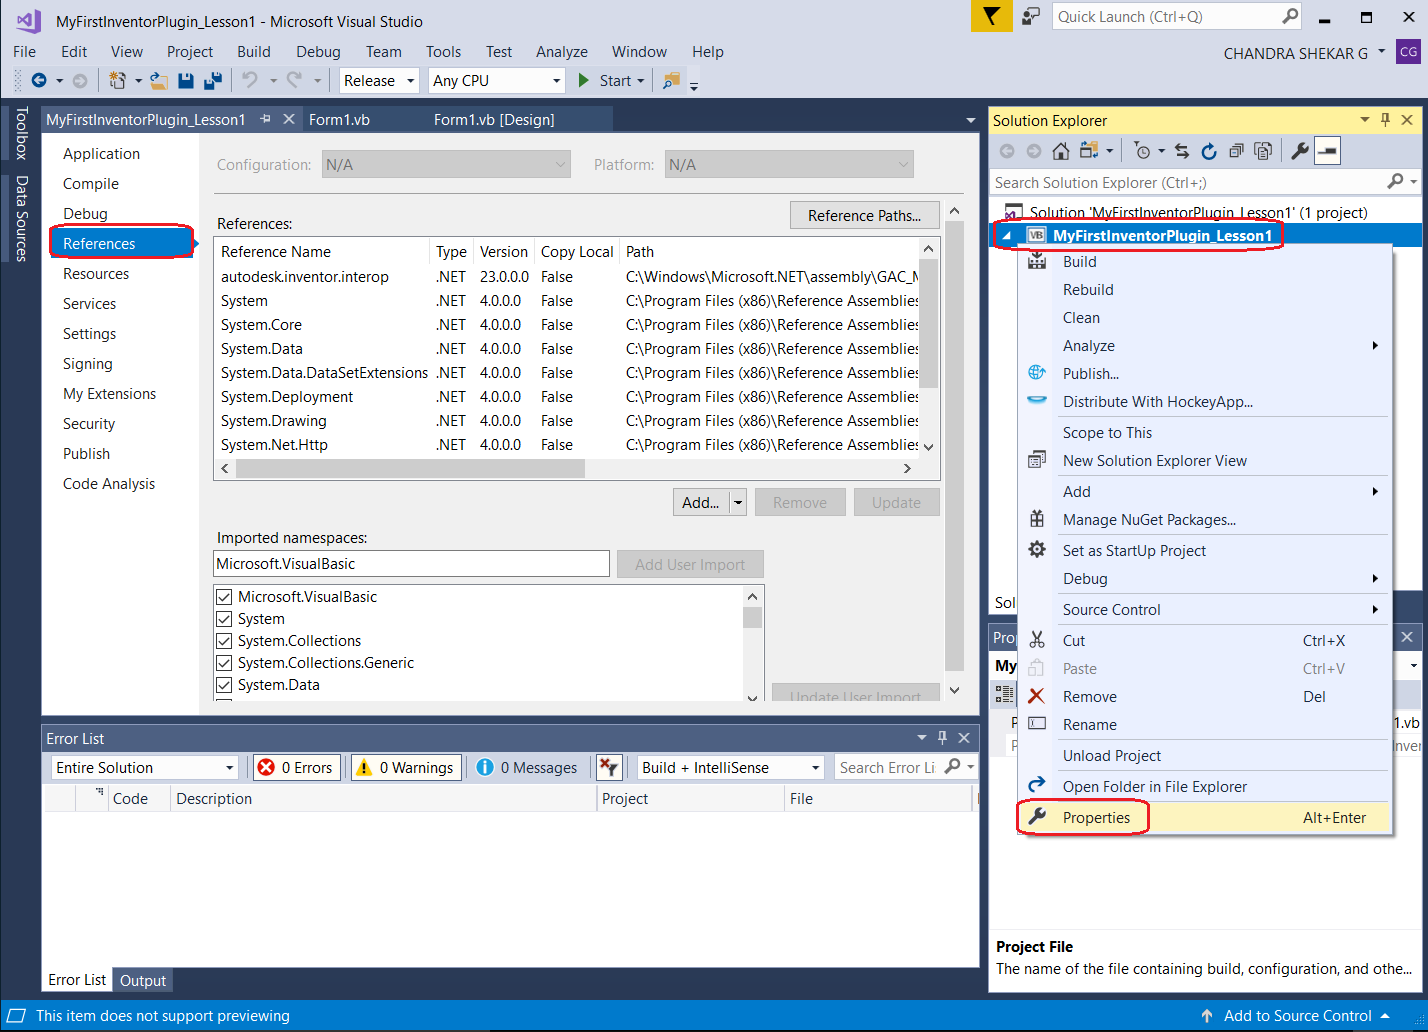Collapse All items in Solution Explorer
The width and height of the screenshot is (1428, 1032).
pyautogui.click(x=1237, y=151)
